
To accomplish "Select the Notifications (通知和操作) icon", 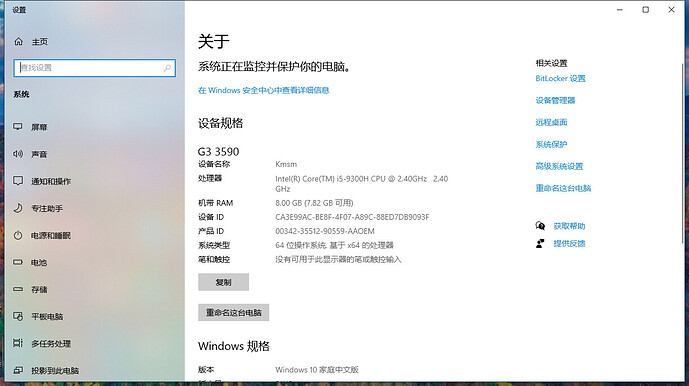I will 18,181.
